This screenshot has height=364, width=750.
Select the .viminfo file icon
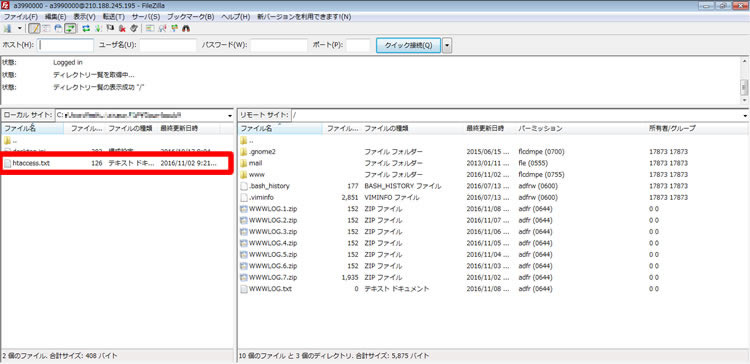click(x=243, y=198)
